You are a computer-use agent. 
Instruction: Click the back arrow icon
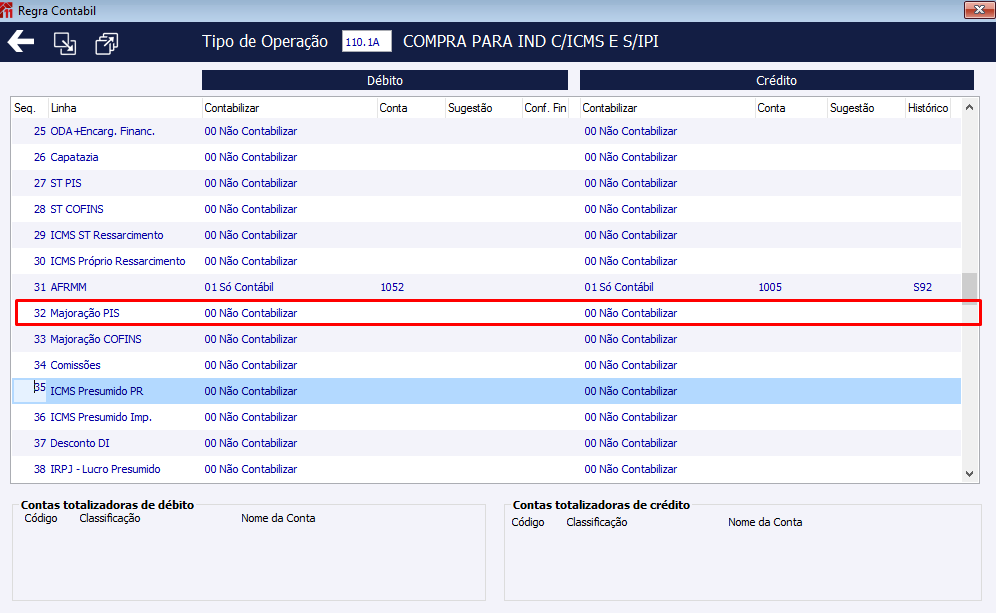[x=21, y=42]
